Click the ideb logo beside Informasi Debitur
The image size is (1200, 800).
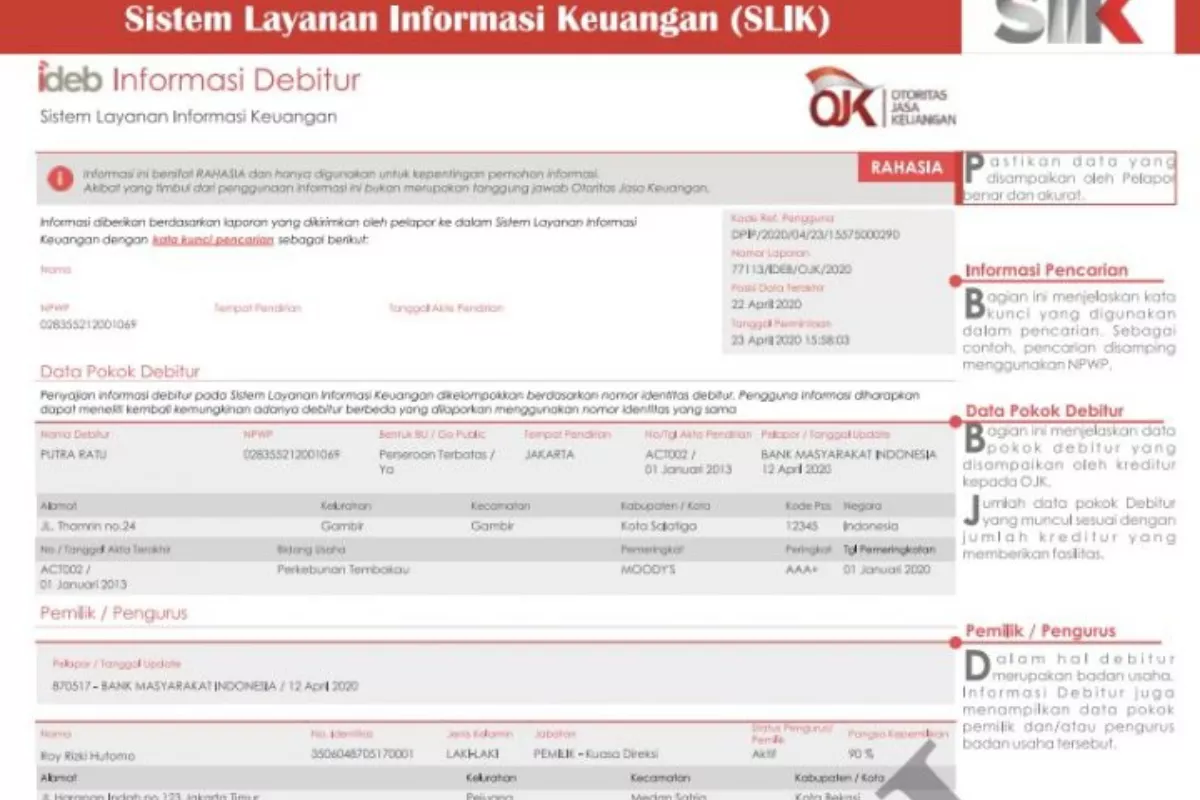click(71, 78)
